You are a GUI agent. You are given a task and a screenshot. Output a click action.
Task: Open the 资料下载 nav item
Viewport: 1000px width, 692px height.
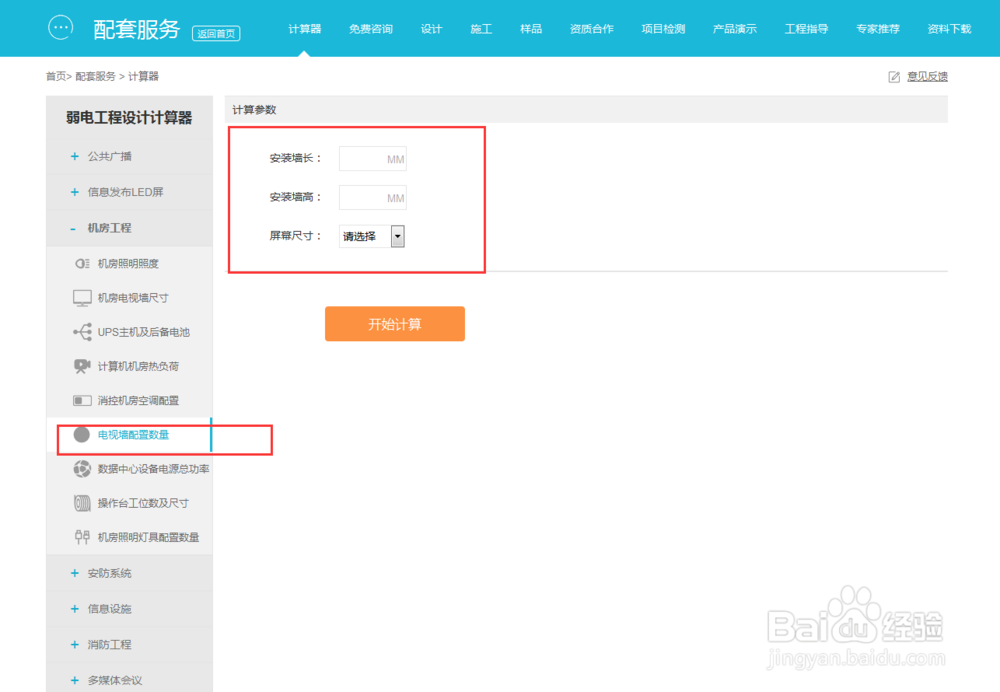tap(949, 29)
